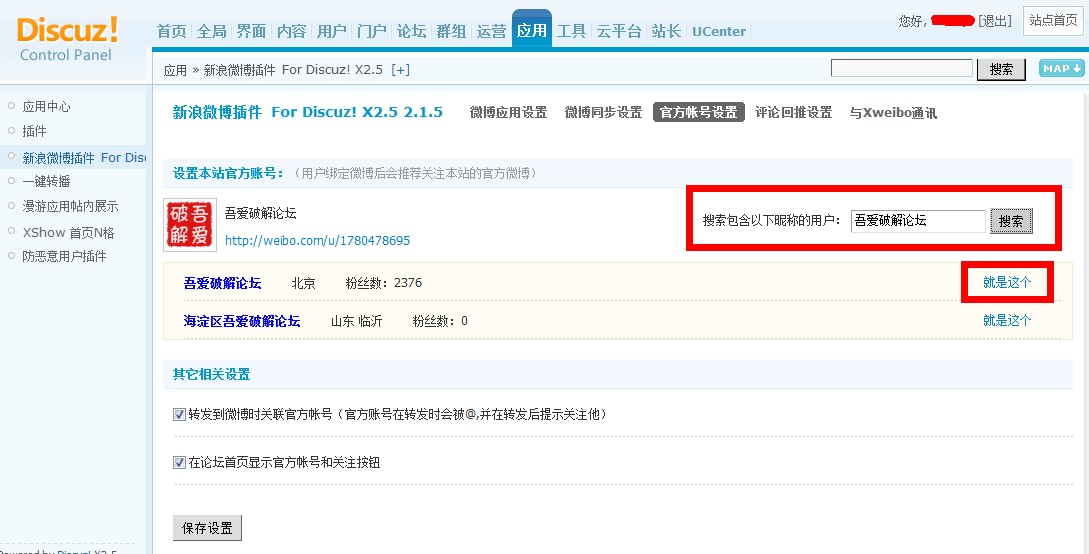Open the 工具 top menu
The height and width of the screenshot is (554, 1089).
[x=572, y=31]
